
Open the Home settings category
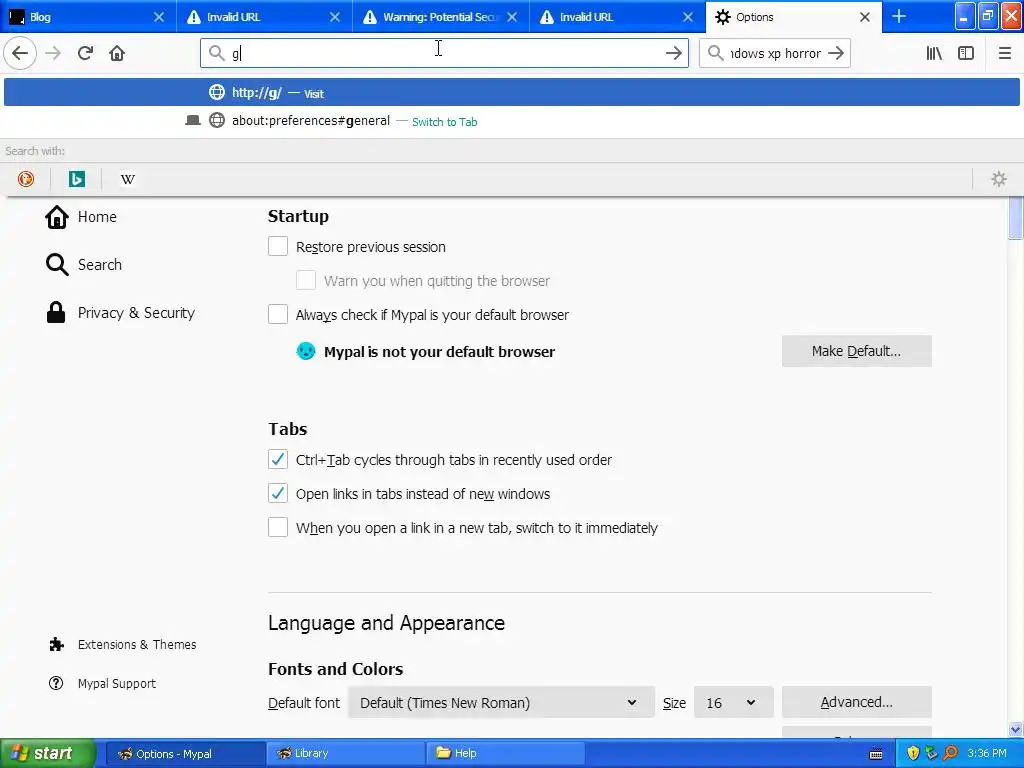pyautogui.click(x=81, y=217)
